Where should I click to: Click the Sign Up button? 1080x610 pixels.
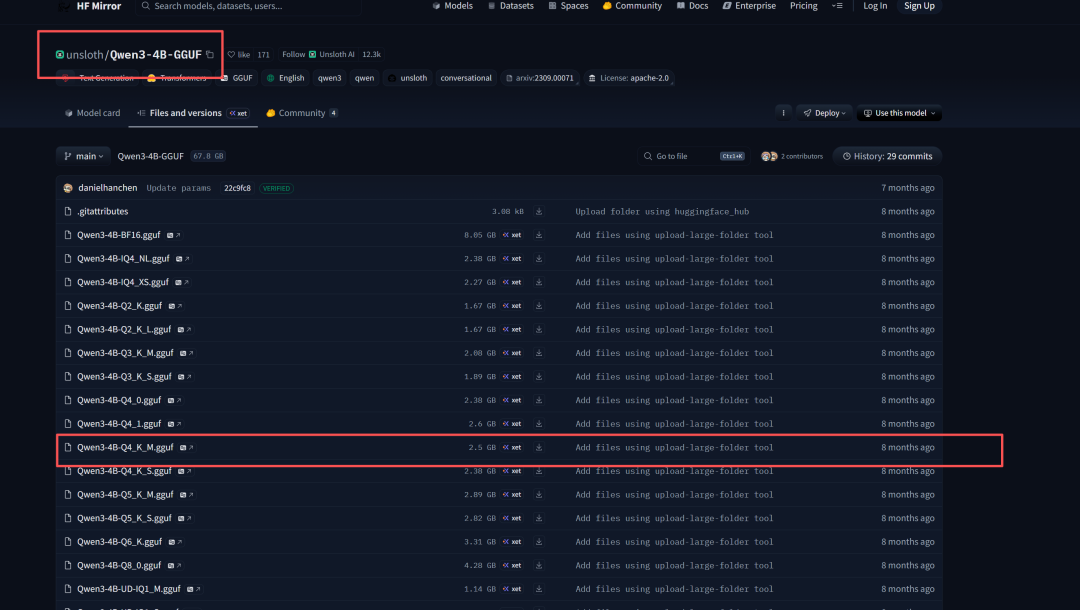point(919,6)
